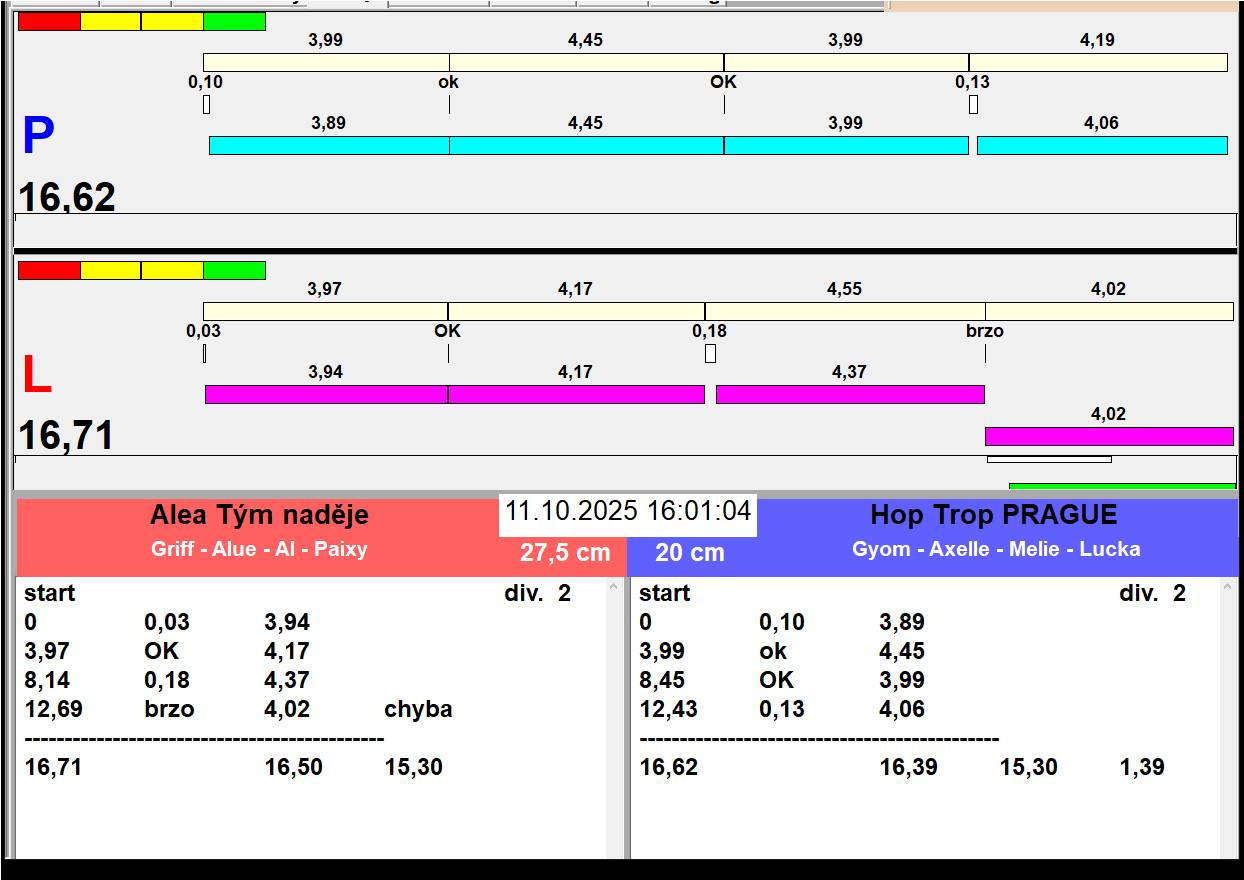Click the large 16,62 total time
The image size is (1244, 880).
pyautogui.click(x=67, y=197)
